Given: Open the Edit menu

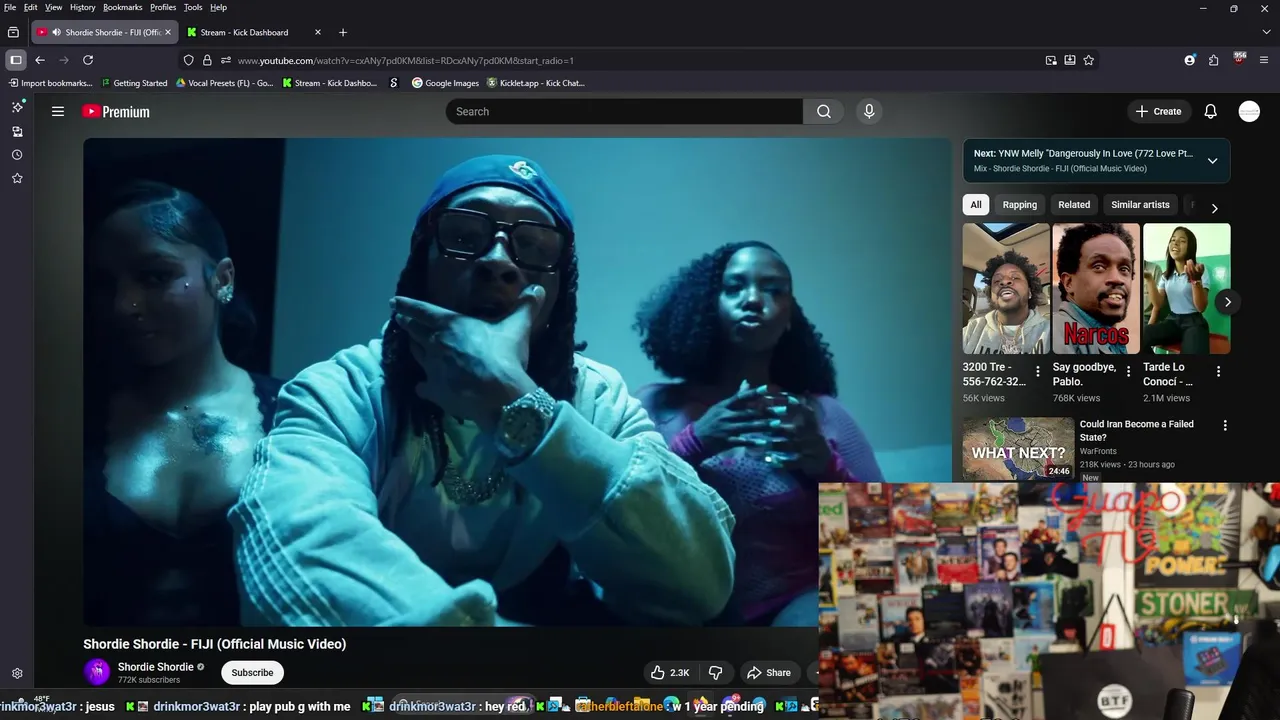Looking at the screenshot, I should pos(31,7).
